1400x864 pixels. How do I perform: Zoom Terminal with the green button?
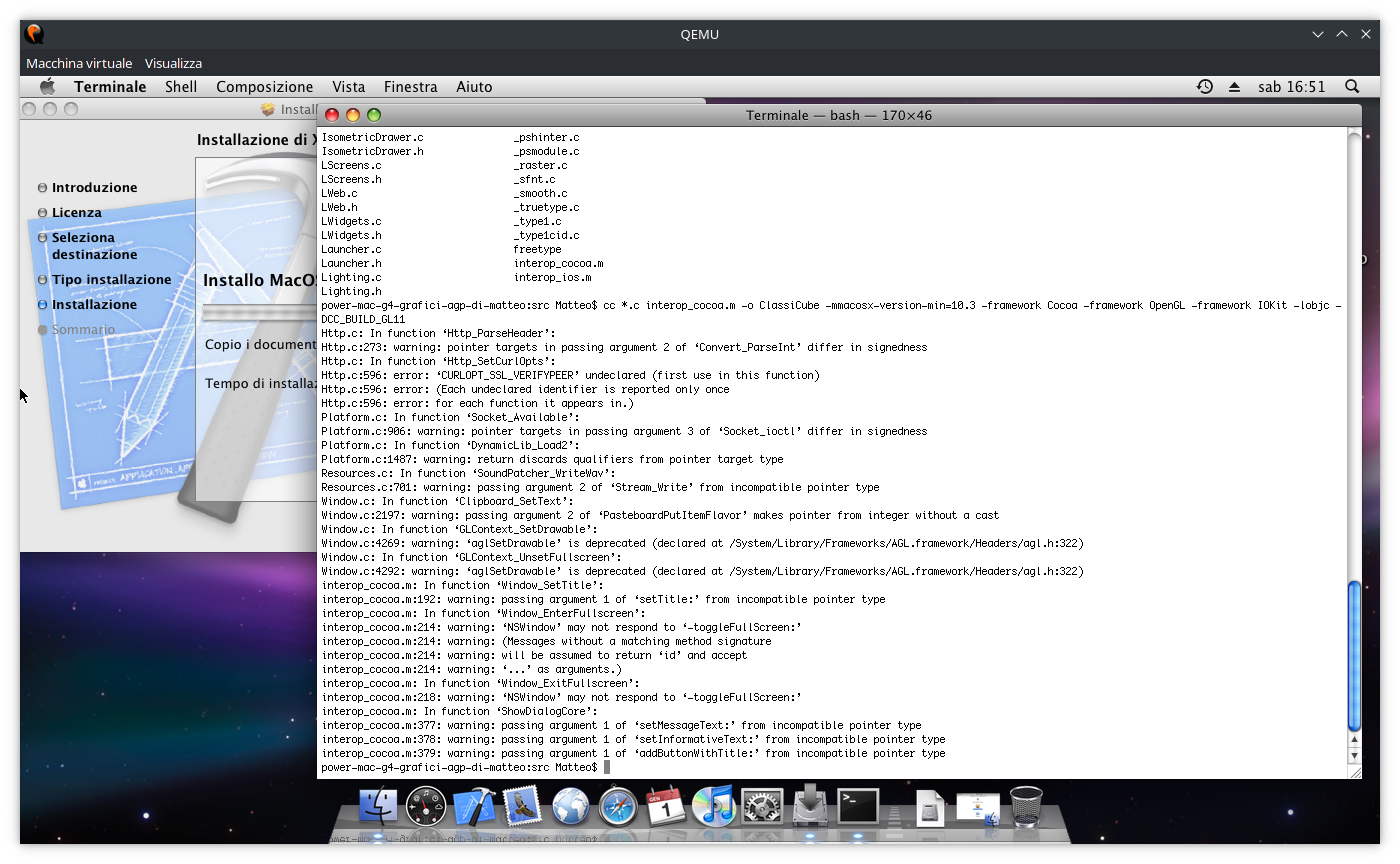pos(374,115)
